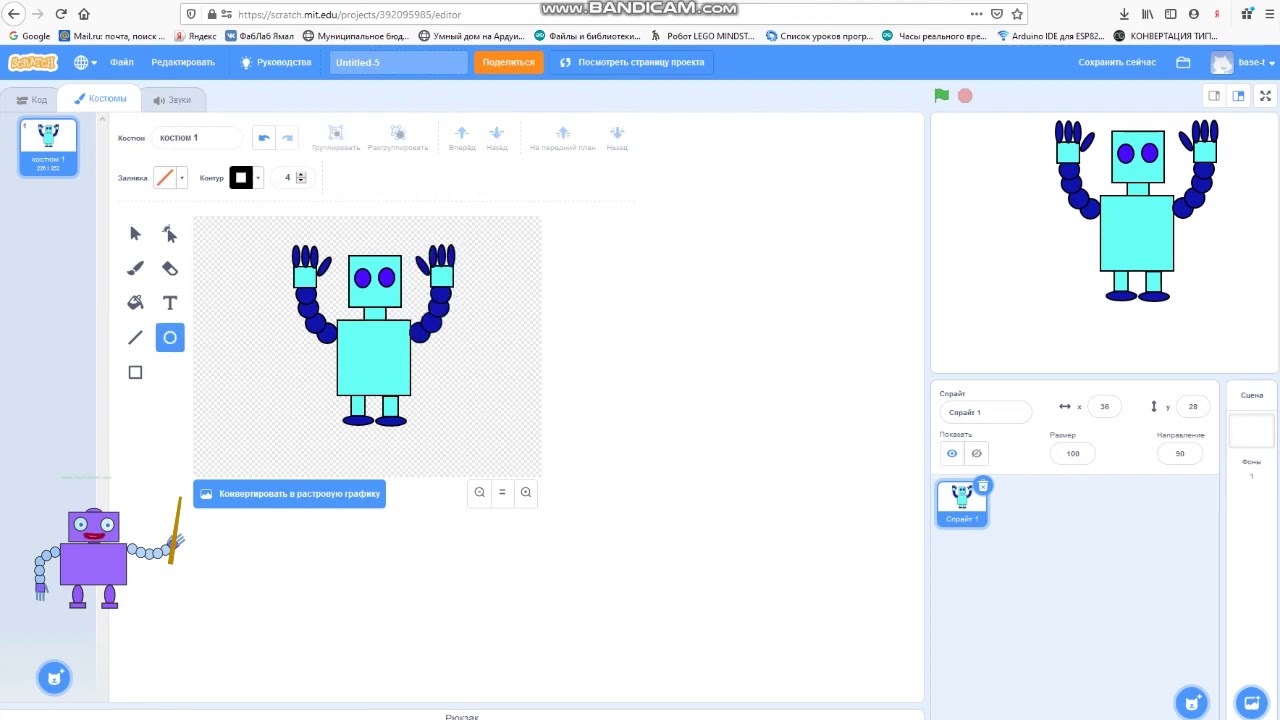1280x720 pixels.
Task: Reset costume canvas zoom
Action: coord(502,492)
